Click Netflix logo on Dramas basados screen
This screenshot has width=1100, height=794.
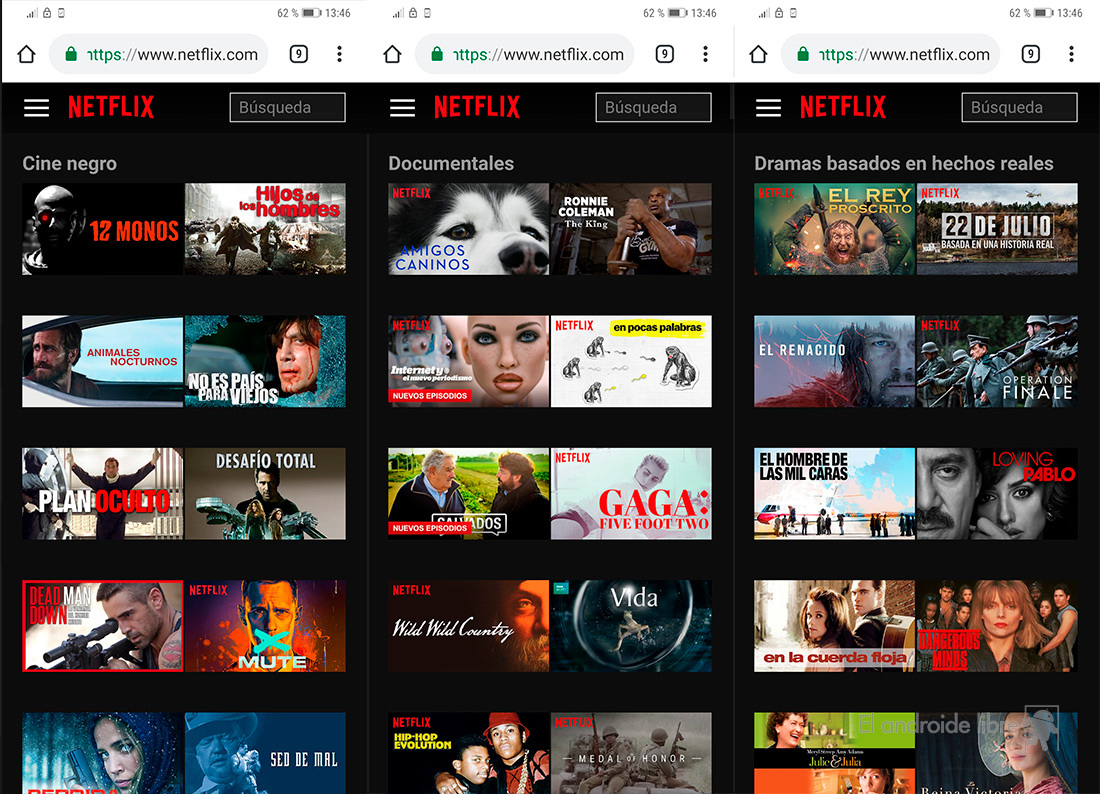(x=843, y=108)
